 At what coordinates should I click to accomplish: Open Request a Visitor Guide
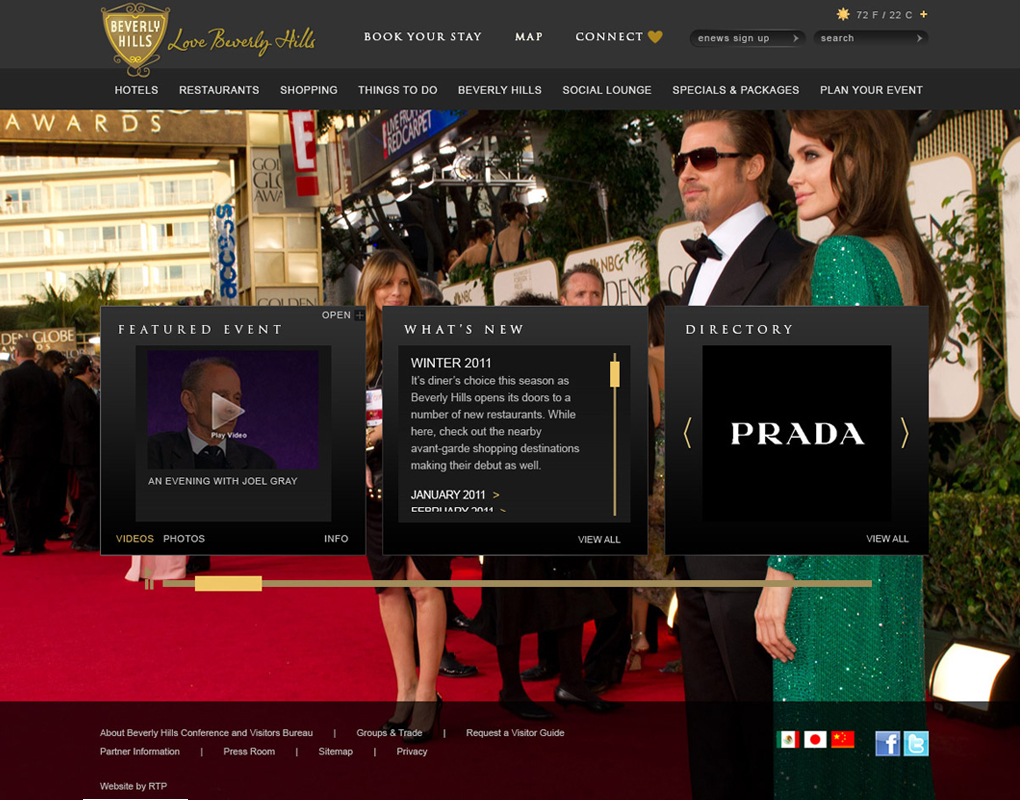515,732
